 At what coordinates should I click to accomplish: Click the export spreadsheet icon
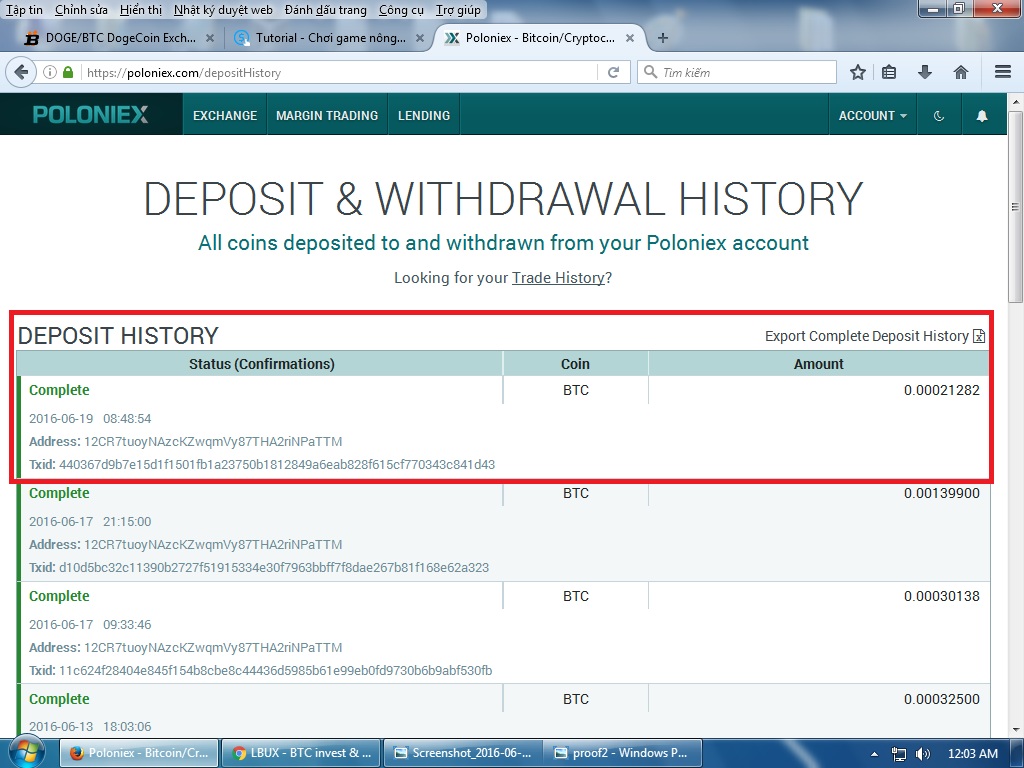[978, 336]
